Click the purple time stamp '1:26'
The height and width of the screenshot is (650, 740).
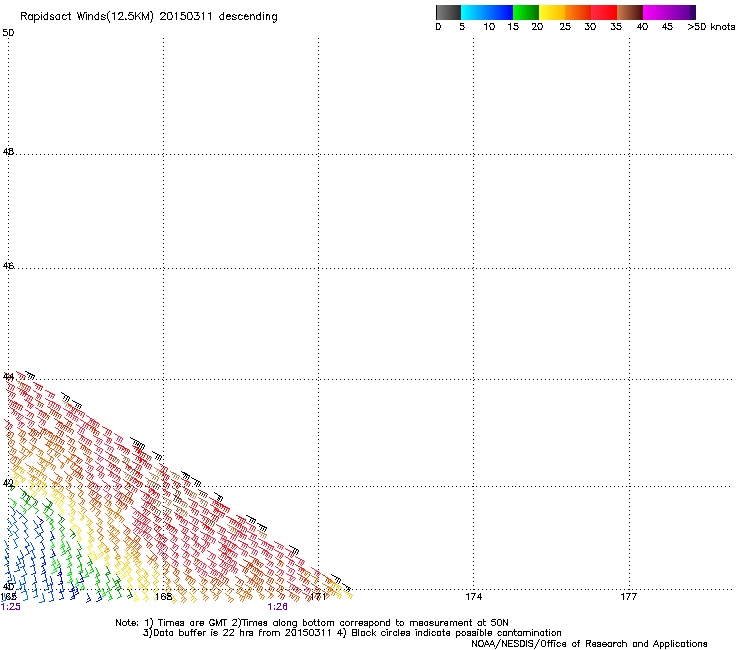click(278, 607)
